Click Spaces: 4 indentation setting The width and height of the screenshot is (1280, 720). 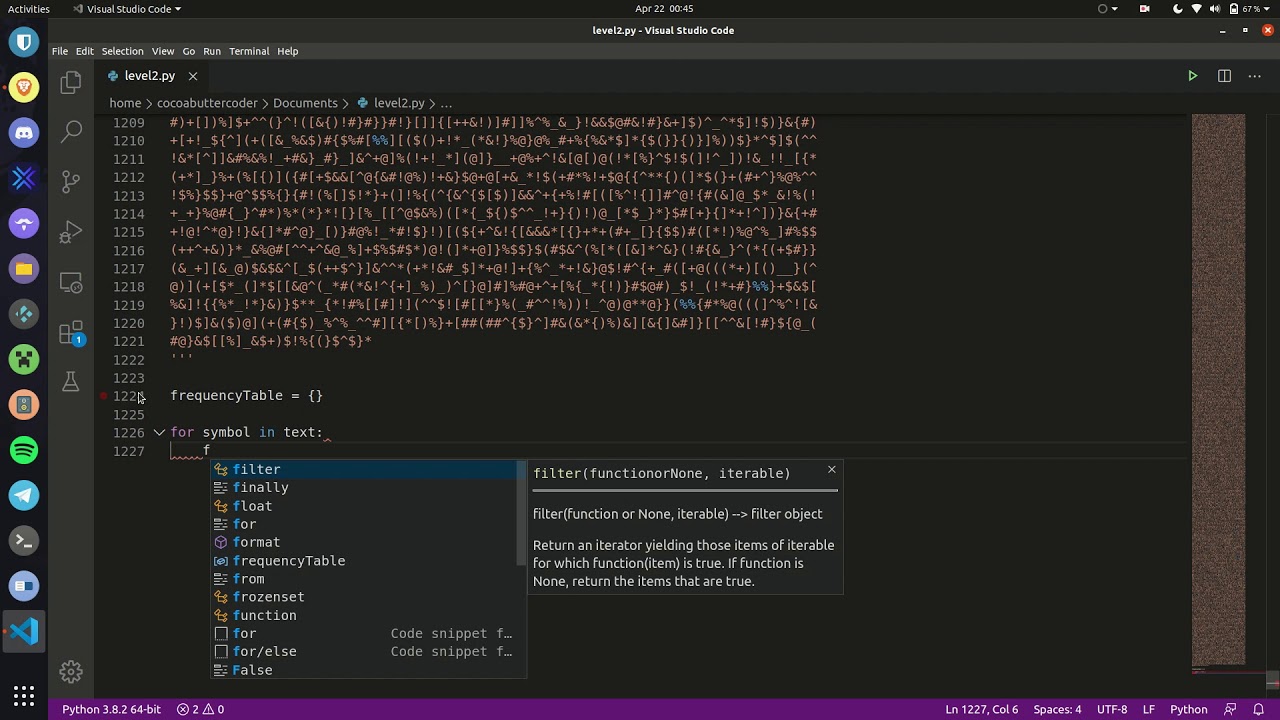click(x=1057, y=709)
